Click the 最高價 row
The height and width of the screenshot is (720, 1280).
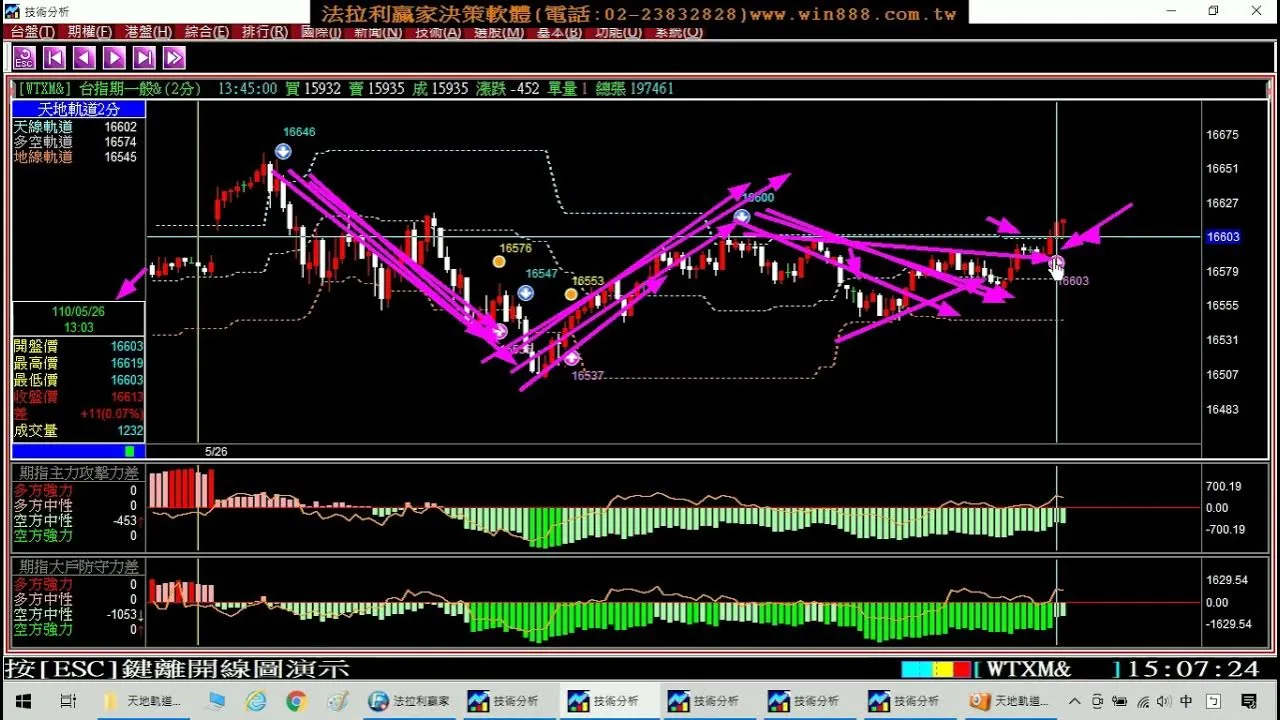tap(79, 363)
